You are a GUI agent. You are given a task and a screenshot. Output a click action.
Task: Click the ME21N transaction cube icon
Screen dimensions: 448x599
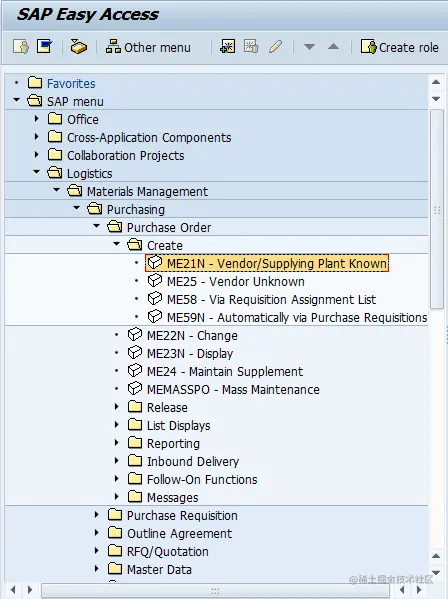tap(155, 262)
